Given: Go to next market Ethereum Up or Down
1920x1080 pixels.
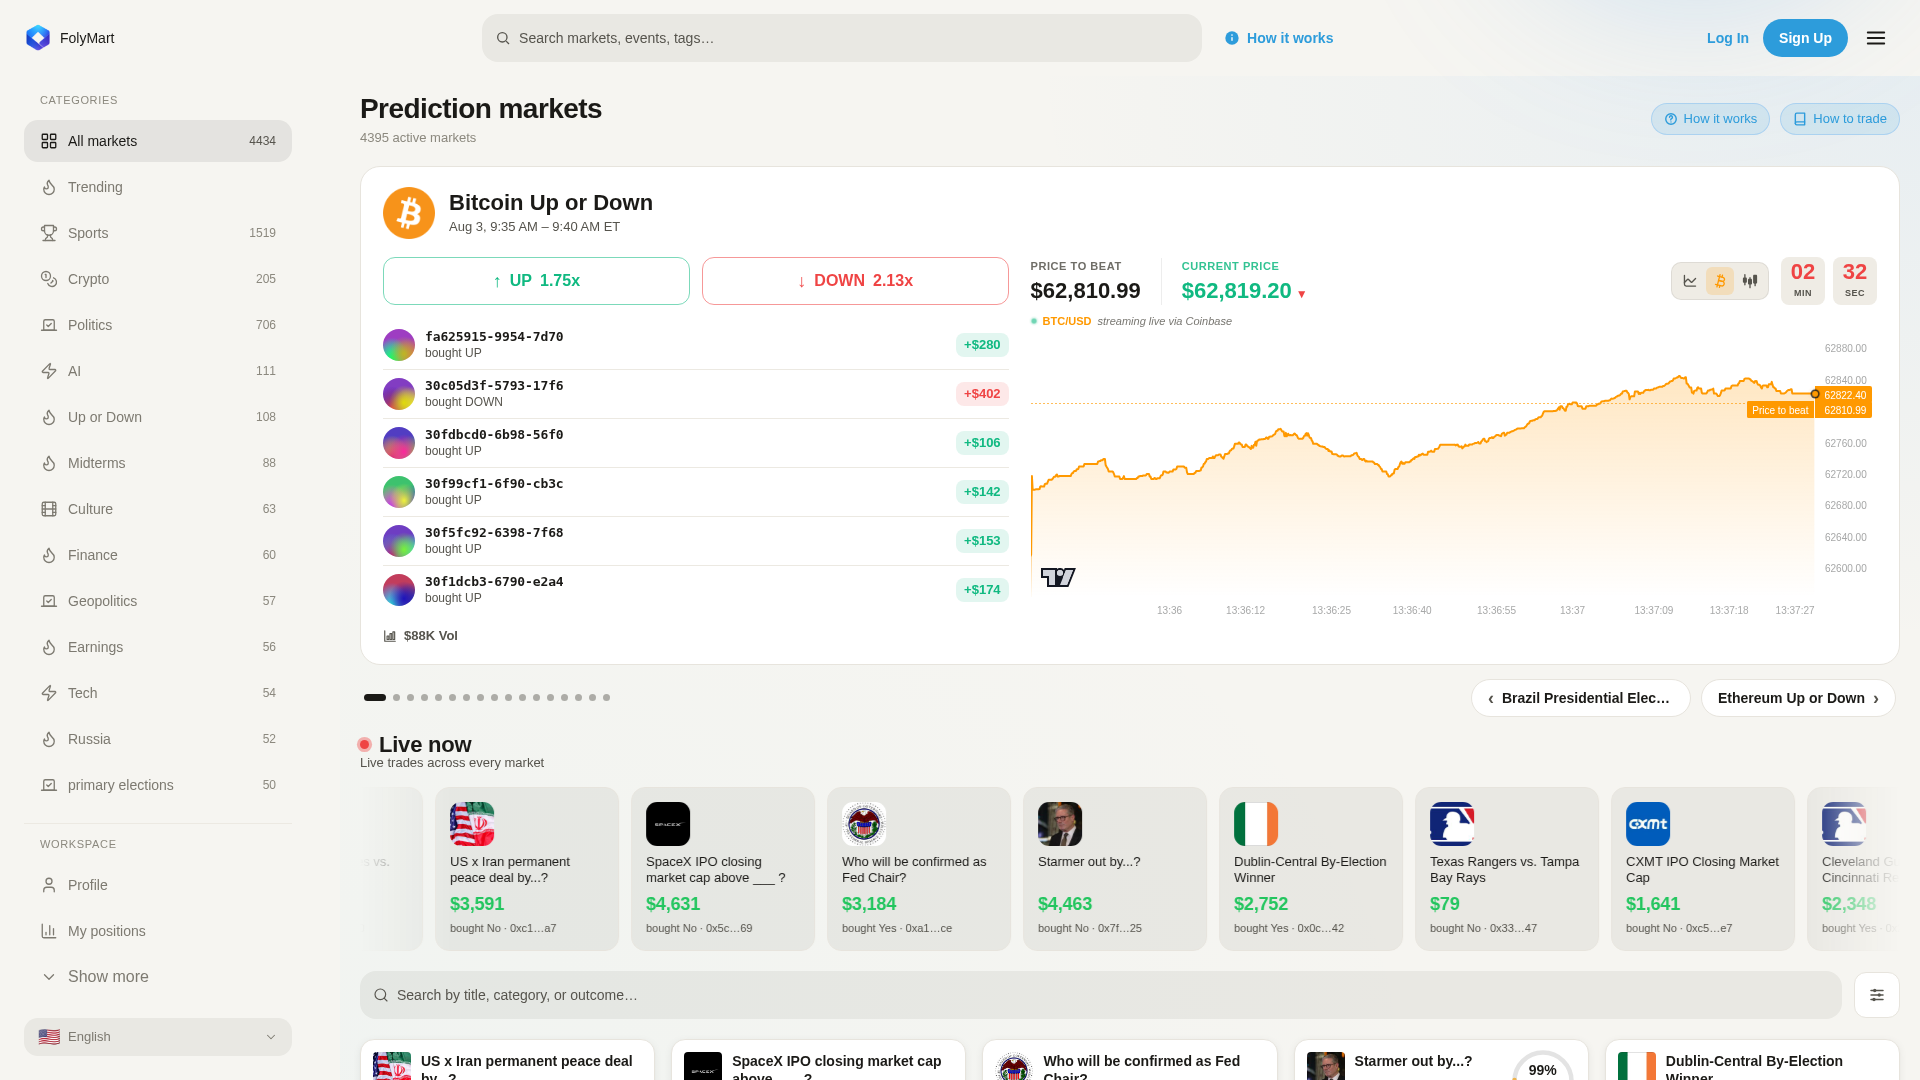Looking at the screenshot, I should [1798, 698].
